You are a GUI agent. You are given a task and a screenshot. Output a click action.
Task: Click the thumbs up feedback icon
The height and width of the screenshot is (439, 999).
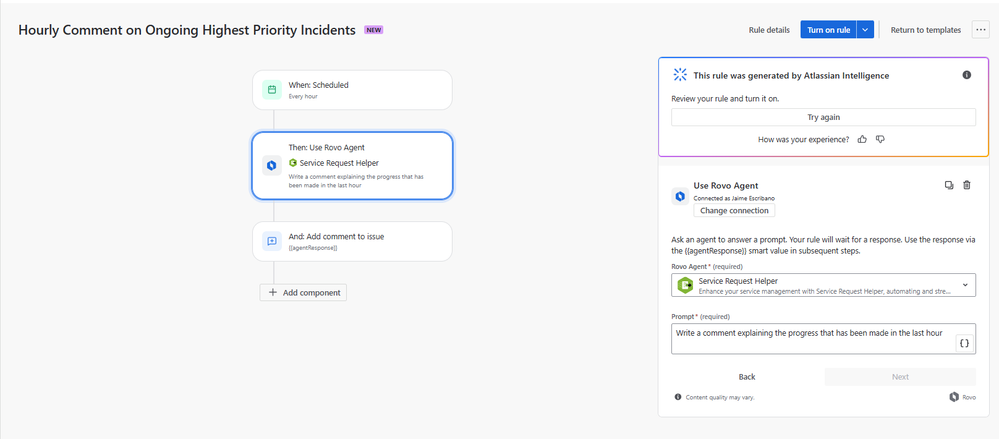pyautogui.click(x=862, y=139)
